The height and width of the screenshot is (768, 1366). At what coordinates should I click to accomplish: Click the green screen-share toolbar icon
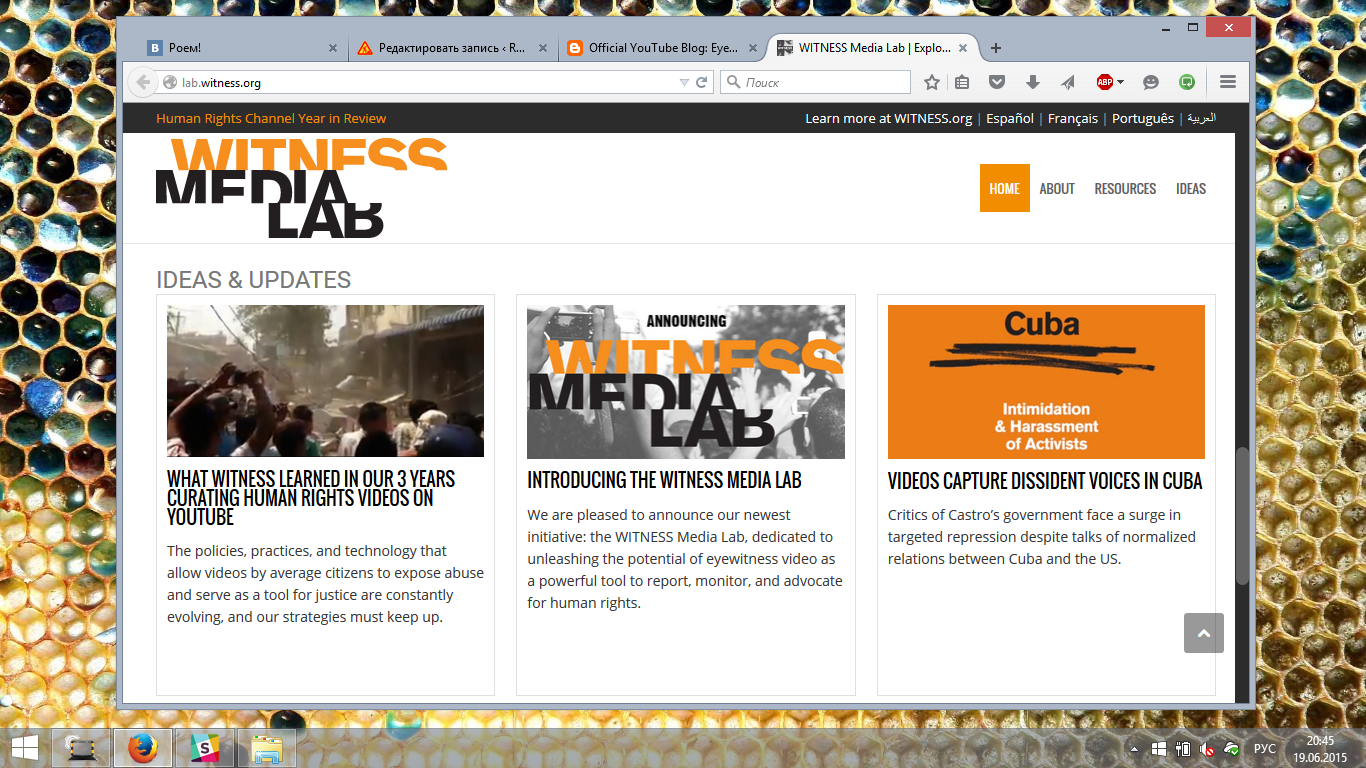click(x=1187, y=82)
